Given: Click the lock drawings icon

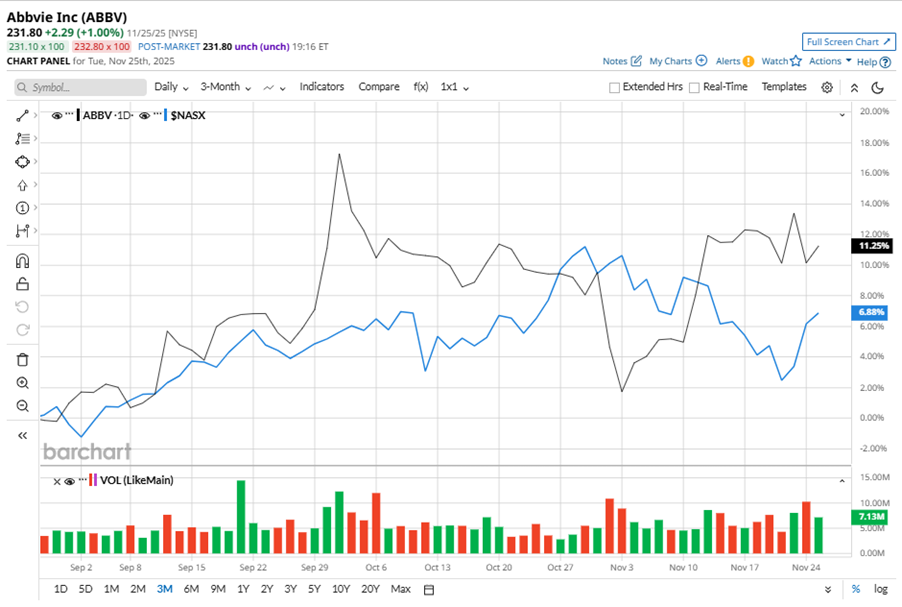Looking at the screenshot, I should (22, 284).
